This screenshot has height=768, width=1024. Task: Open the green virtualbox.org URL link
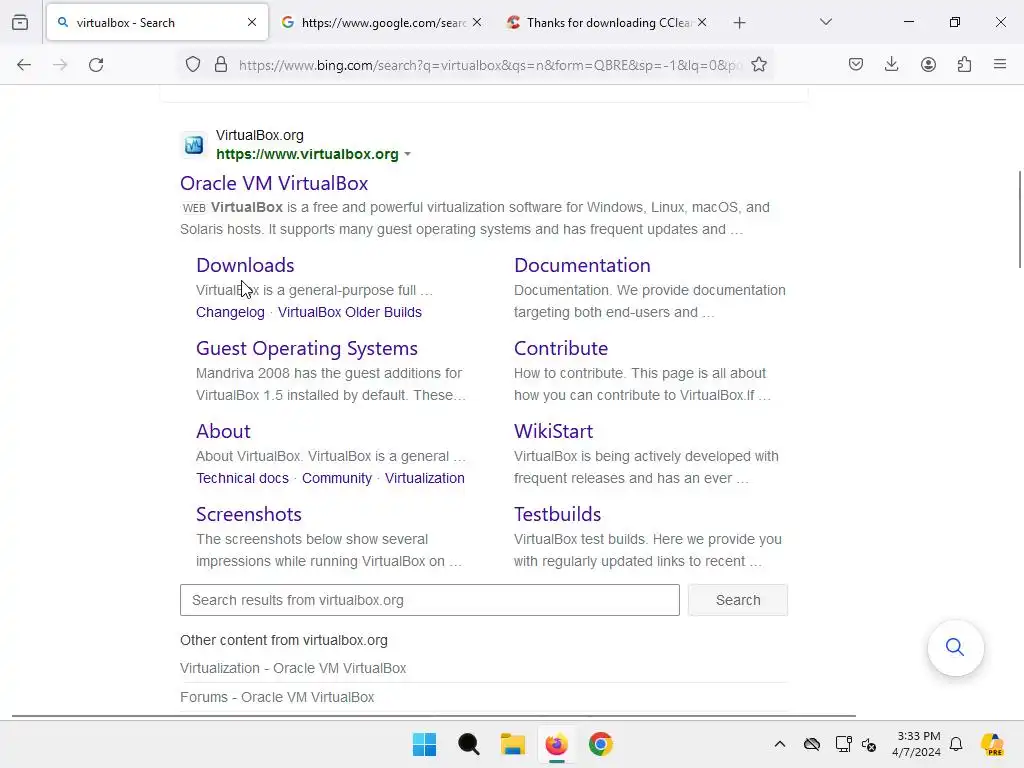(307, 154)
